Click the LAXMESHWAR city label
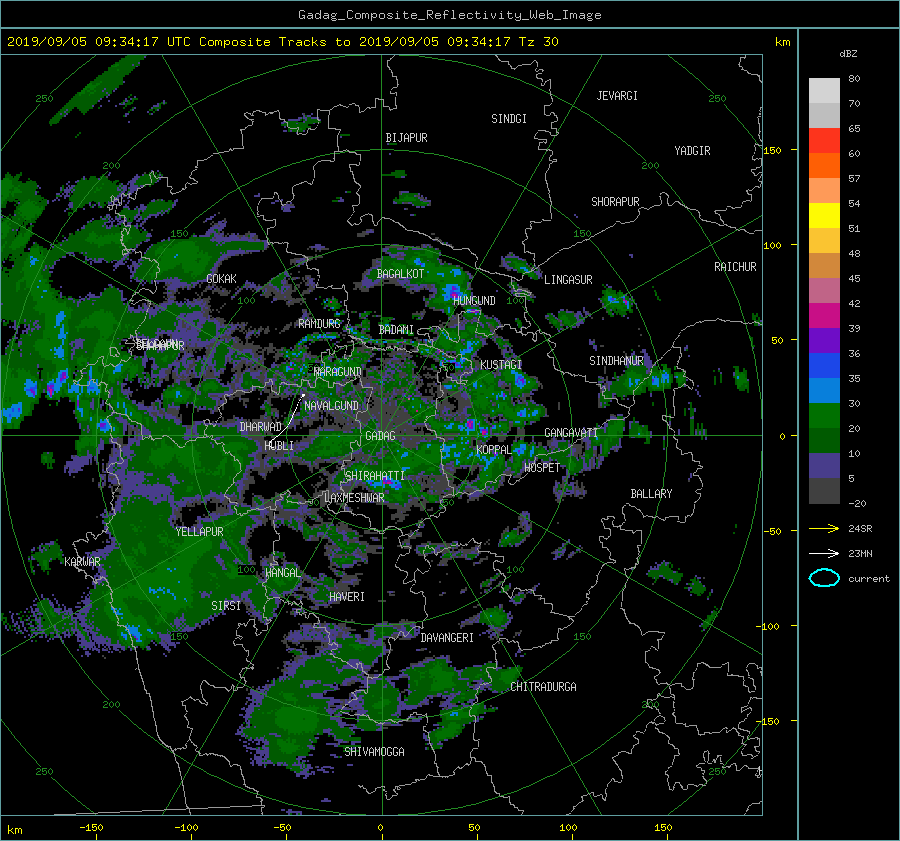This screenshot has width=900, height=841. tap(354, 498)
